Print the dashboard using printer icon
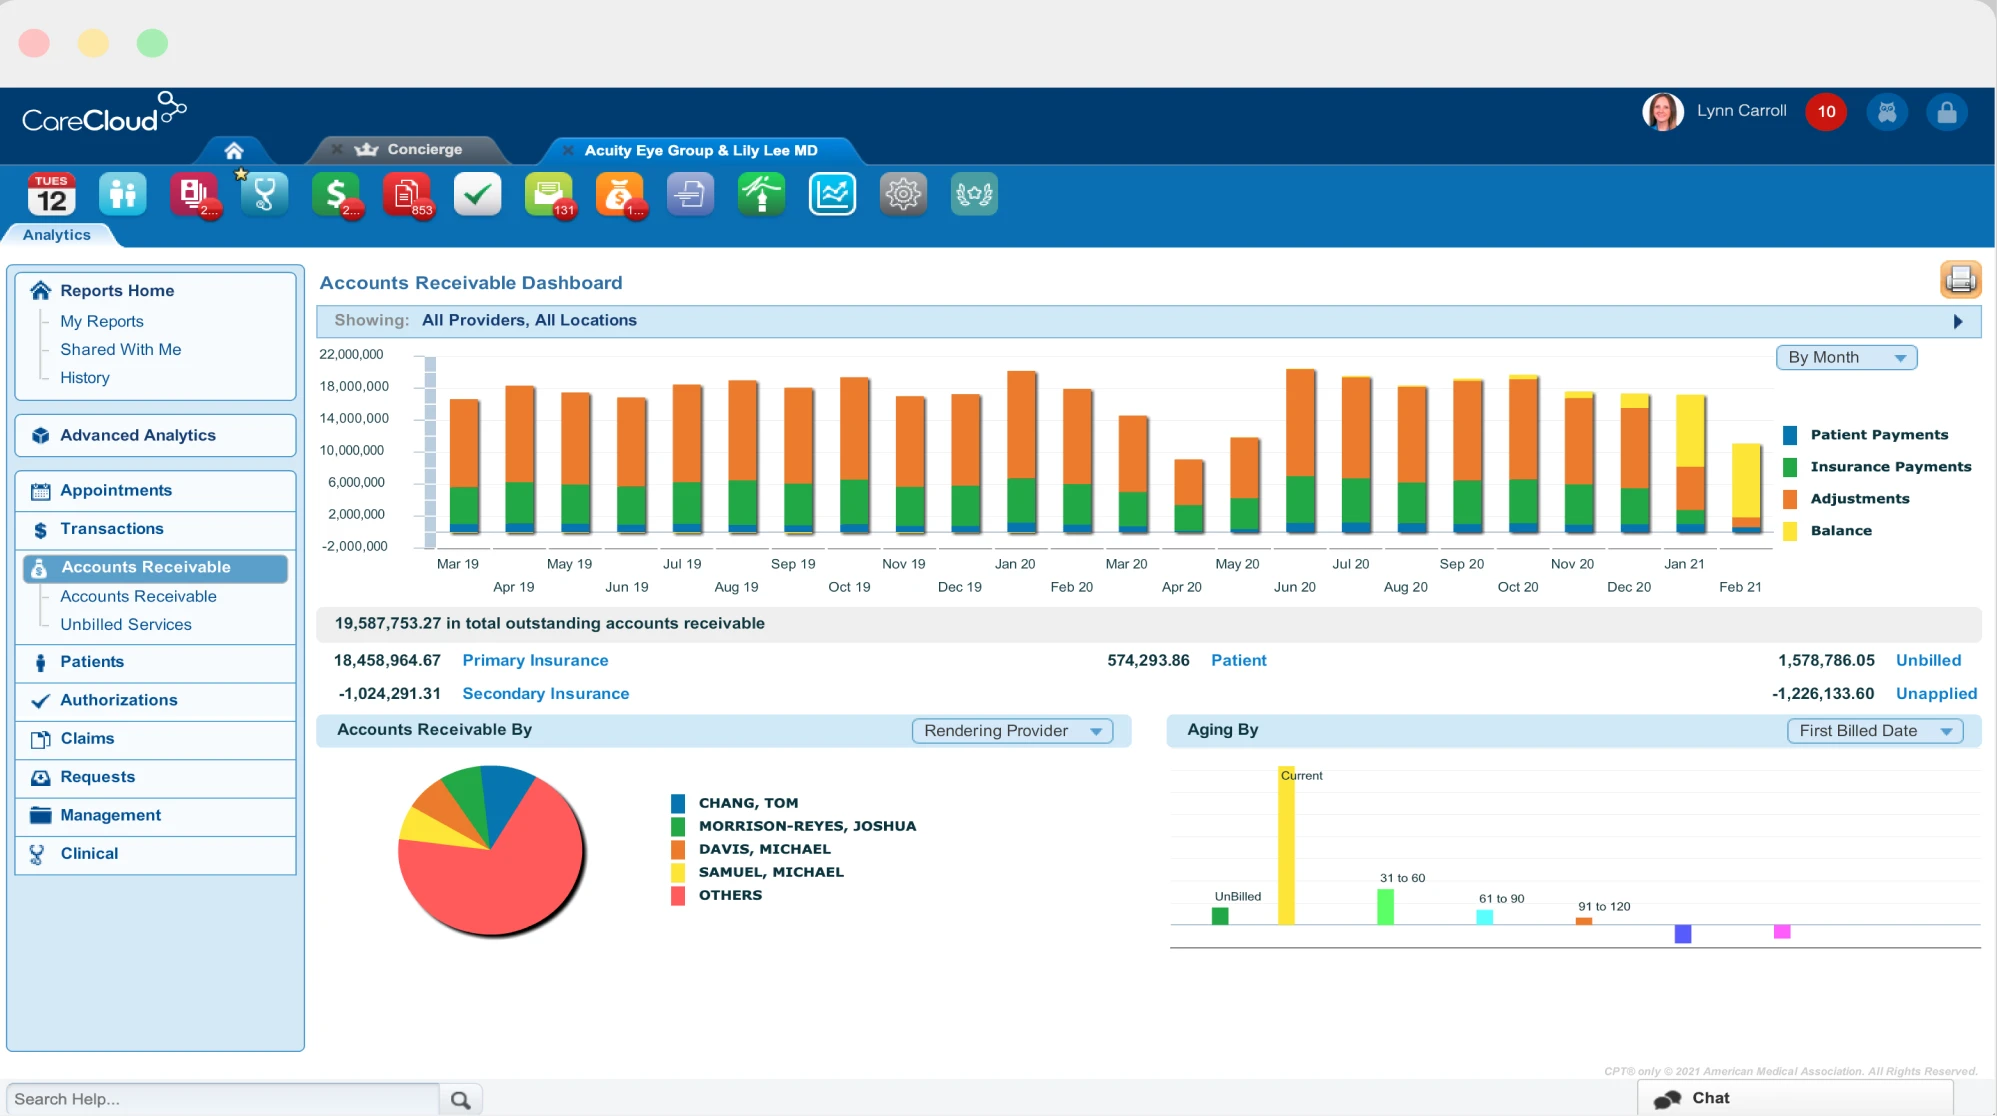Screen dimensions: 2000x1116 tap(1960, 279)
